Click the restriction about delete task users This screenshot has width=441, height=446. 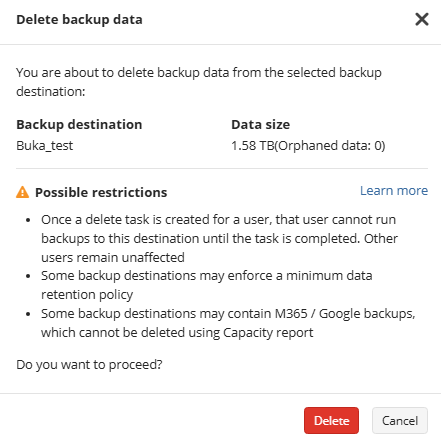pos(219,238)
